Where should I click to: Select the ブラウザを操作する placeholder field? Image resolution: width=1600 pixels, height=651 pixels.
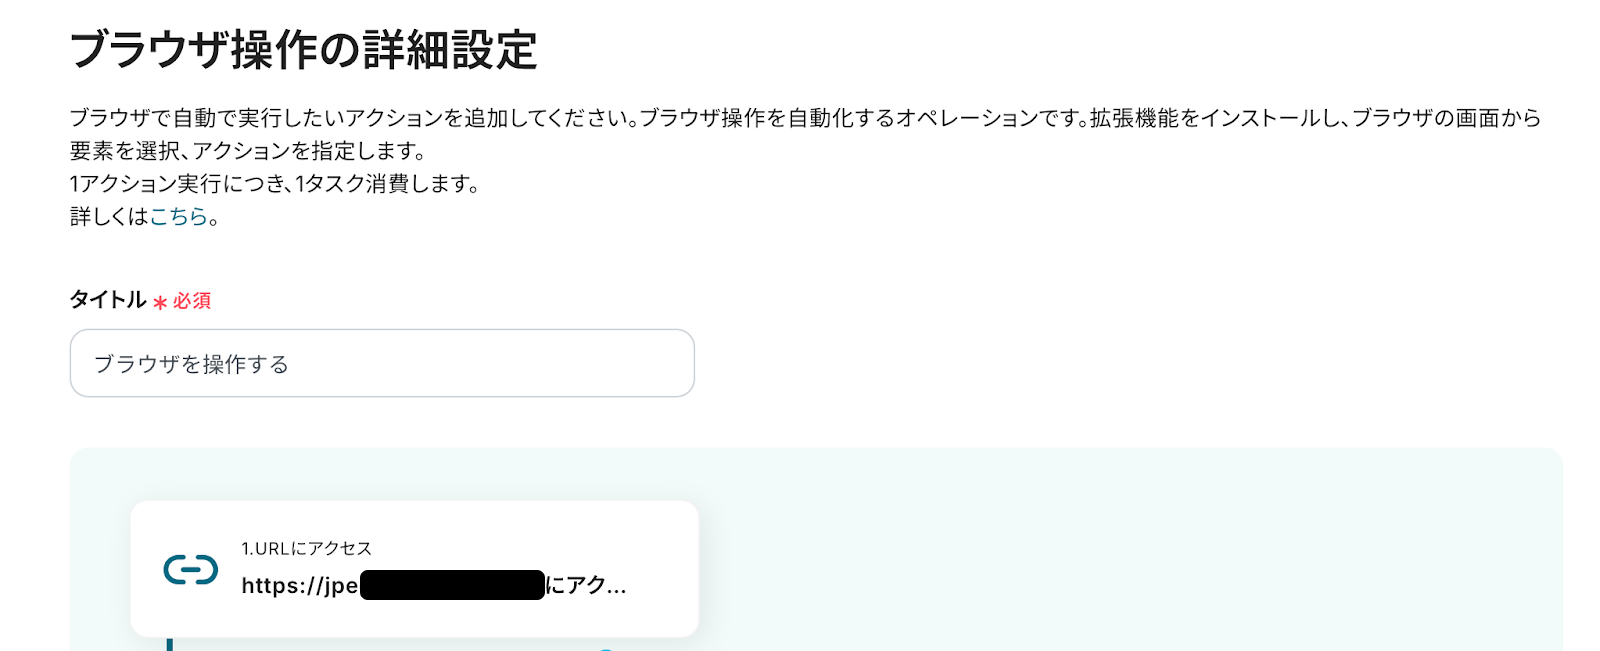click(382, 363)
